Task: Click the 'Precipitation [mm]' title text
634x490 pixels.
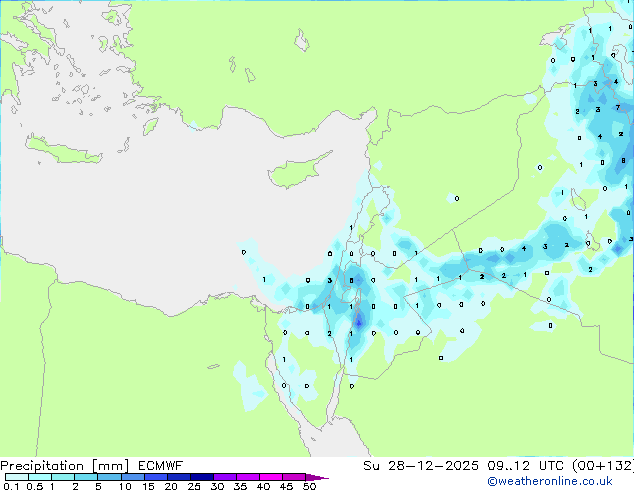Action: click(x=65, y=466)
